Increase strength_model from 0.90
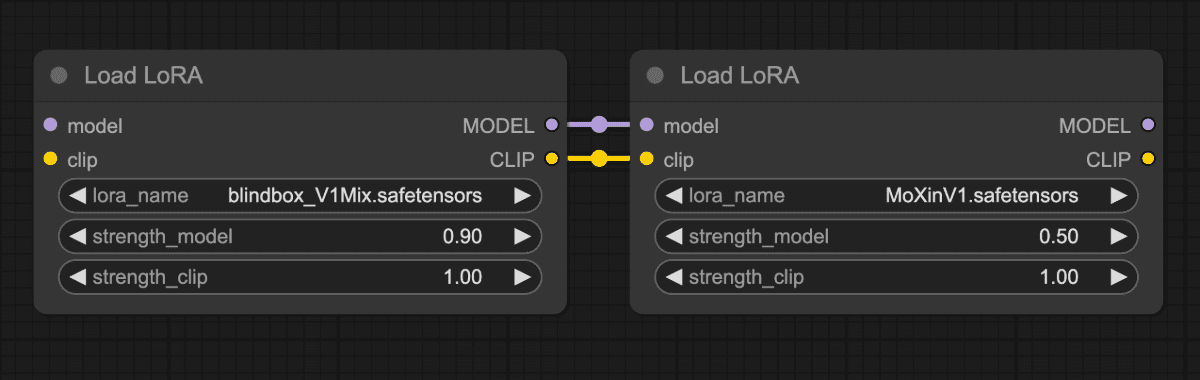The height and width of the screenshot is (380, 1200). [523, 237]
